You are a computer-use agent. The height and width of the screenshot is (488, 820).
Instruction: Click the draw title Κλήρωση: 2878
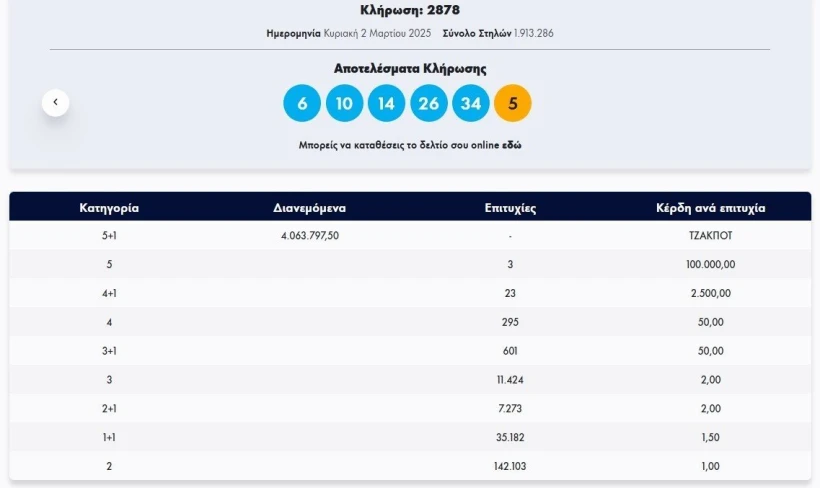click(x=410, y=10)
